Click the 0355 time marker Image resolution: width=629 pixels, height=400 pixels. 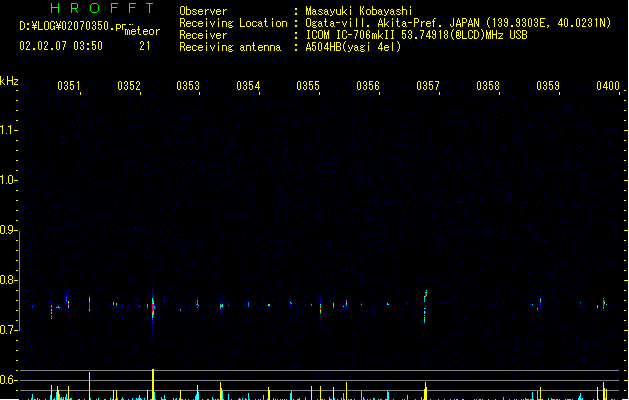tap(308, 85)
